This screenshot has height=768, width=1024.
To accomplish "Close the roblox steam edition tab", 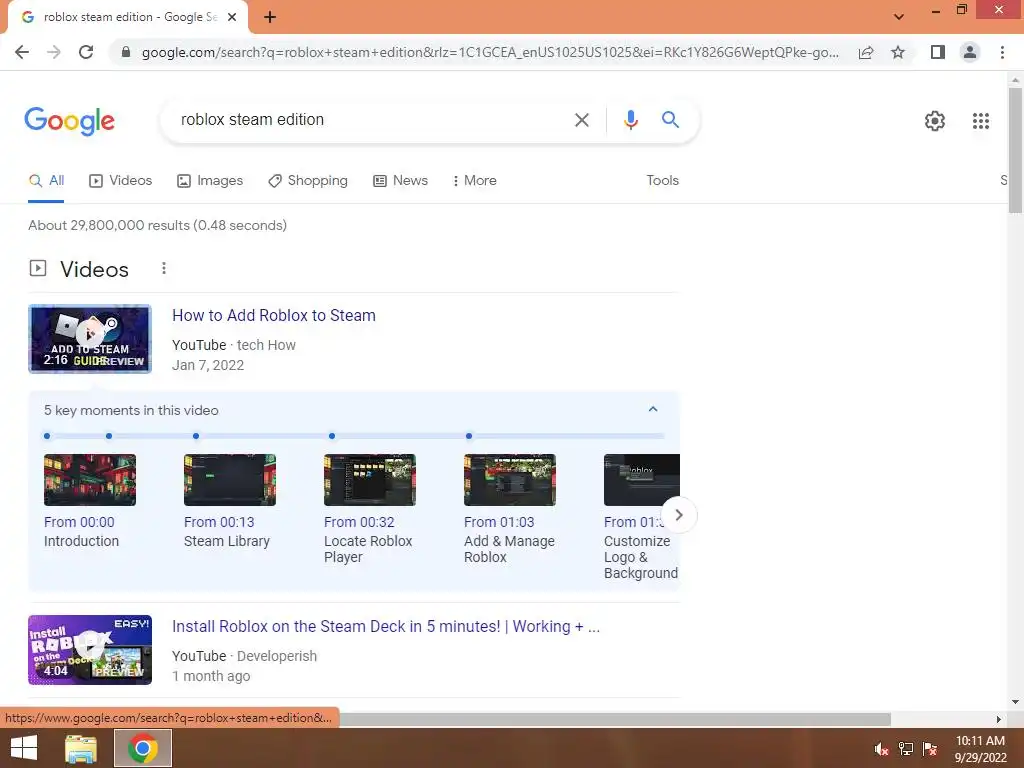I will click(232, 18).
